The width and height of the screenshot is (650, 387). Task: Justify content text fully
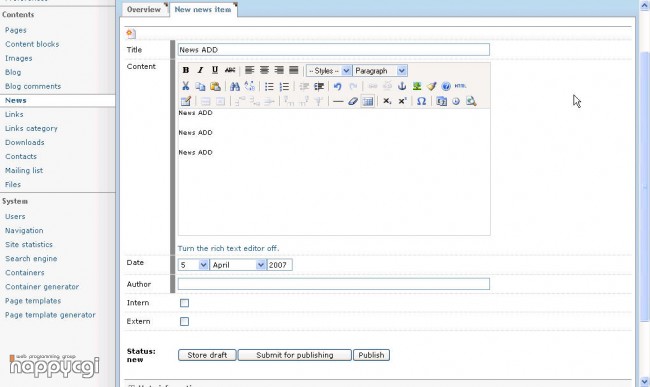(293, 70)
